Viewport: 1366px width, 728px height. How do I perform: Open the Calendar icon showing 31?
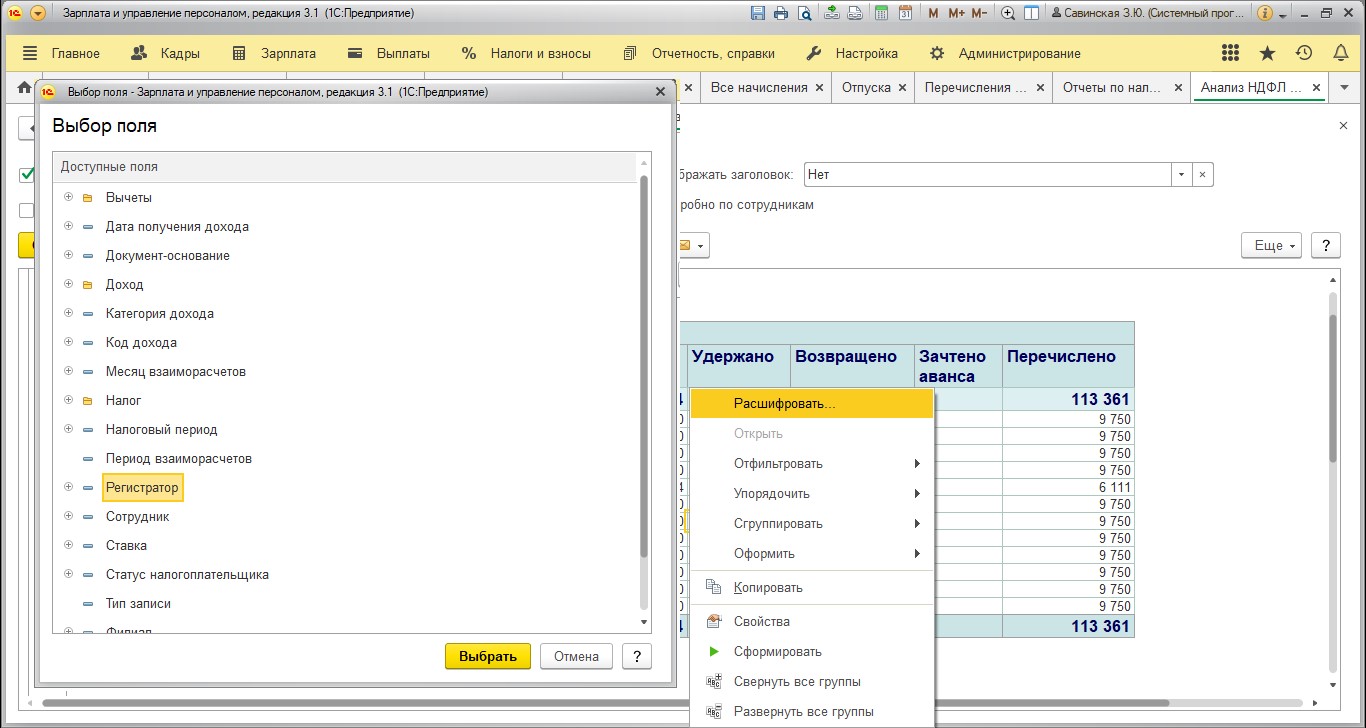click(905, 13)
